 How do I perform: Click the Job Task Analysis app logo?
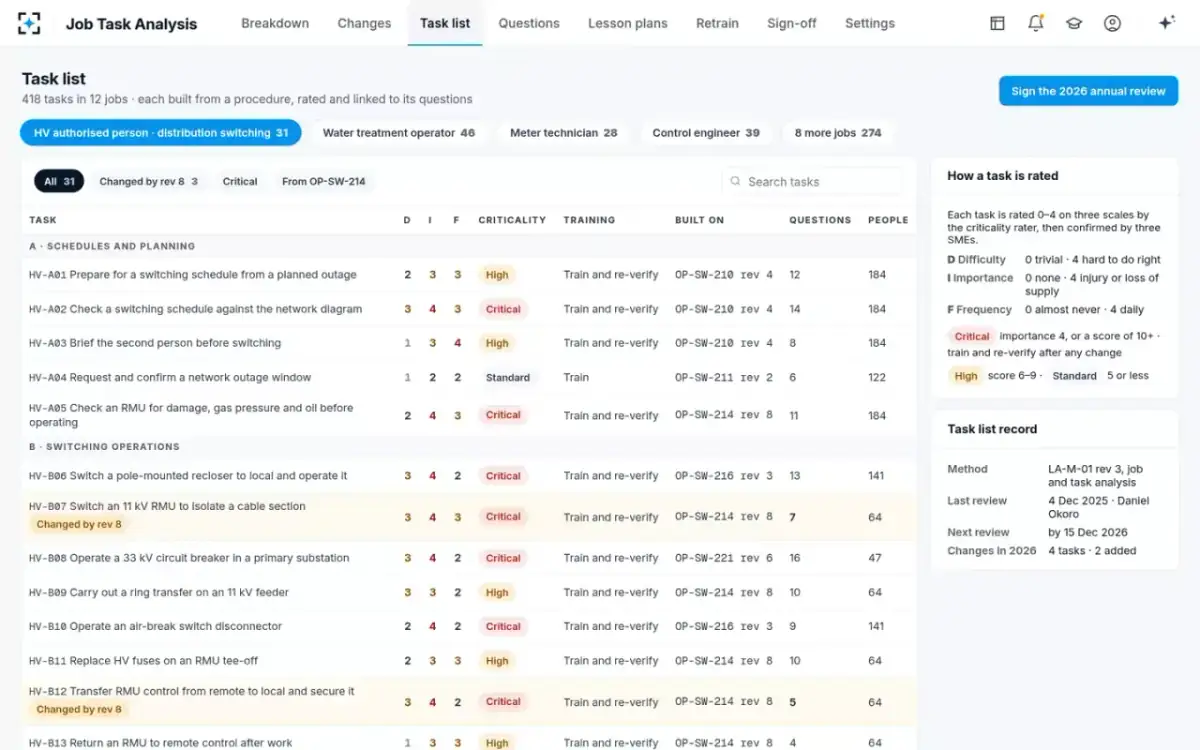[x=30, y=23]
